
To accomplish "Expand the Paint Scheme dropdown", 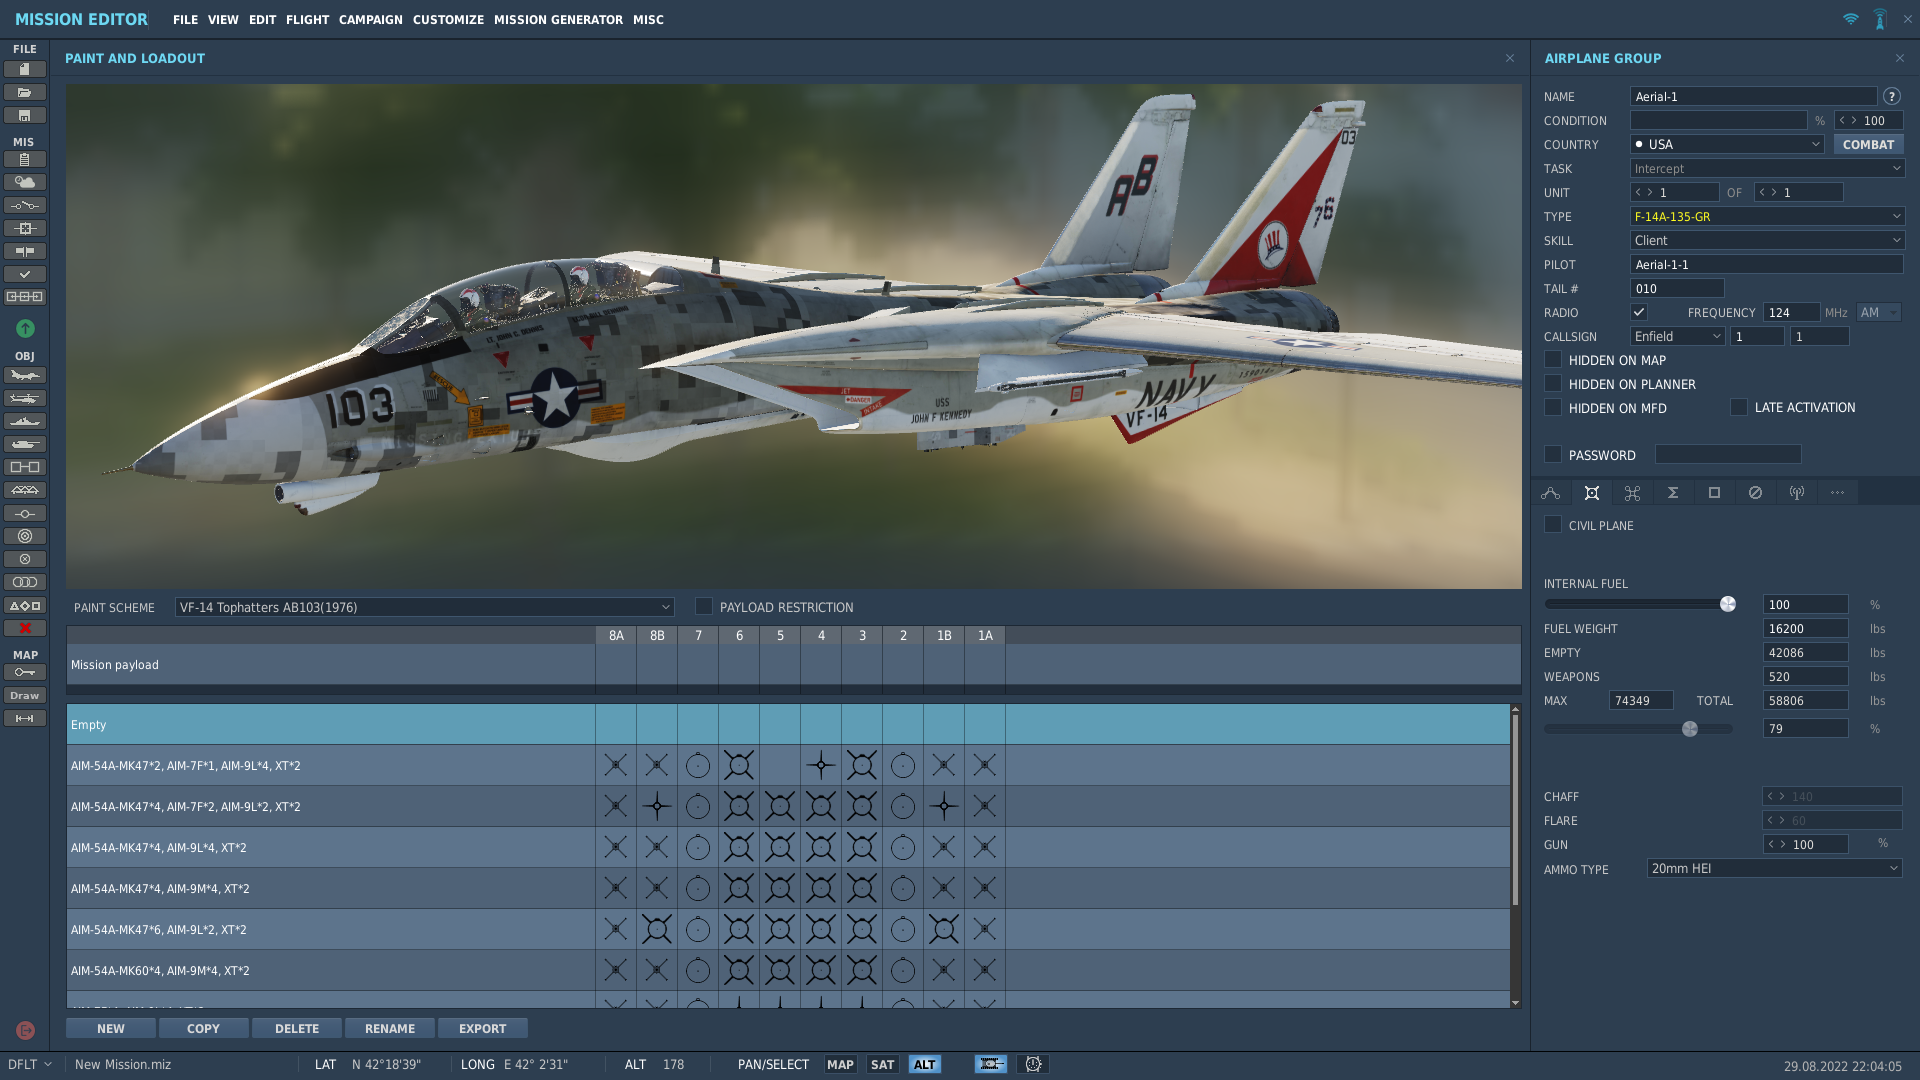I will point(424,607).
